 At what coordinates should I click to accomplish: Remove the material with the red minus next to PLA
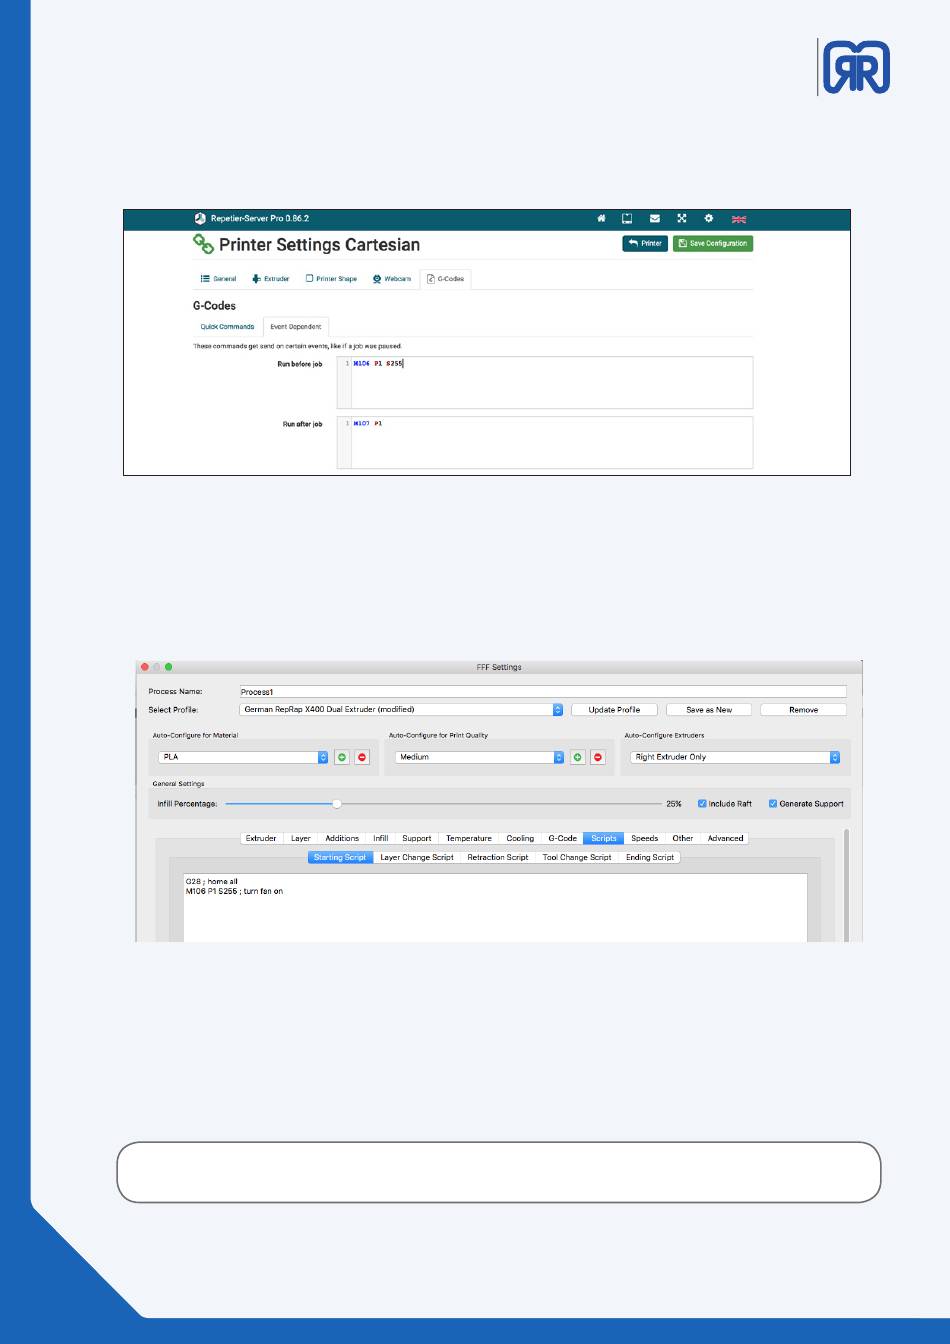pos(362,757)
